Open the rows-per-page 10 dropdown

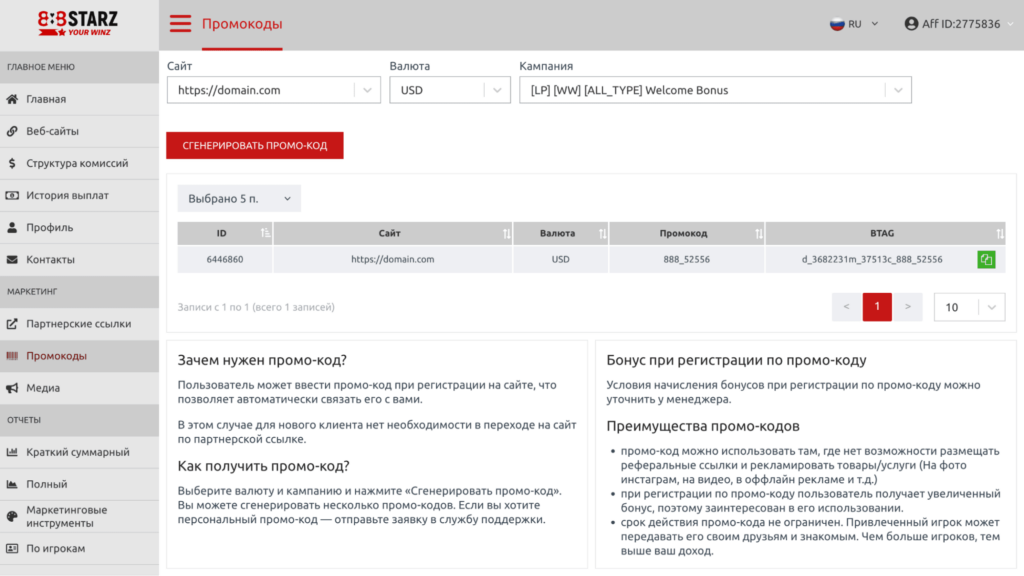[969, 307]
